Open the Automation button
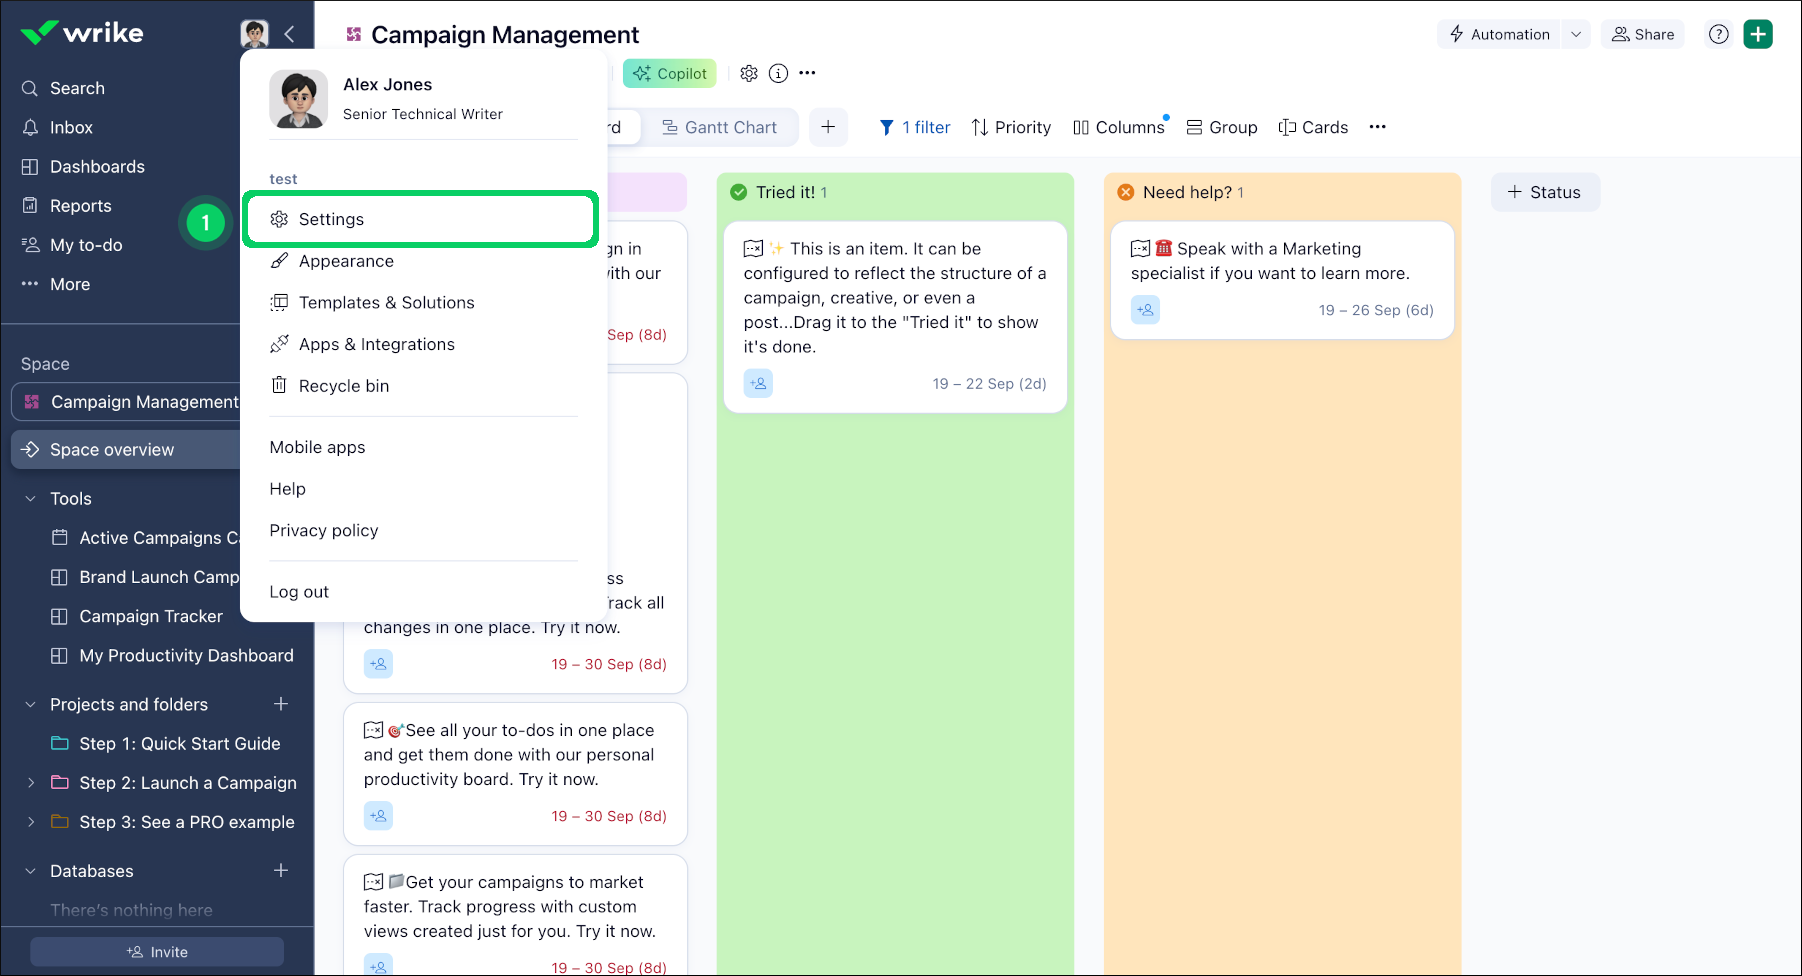 pyautogui.click(x=1499, y=34)
